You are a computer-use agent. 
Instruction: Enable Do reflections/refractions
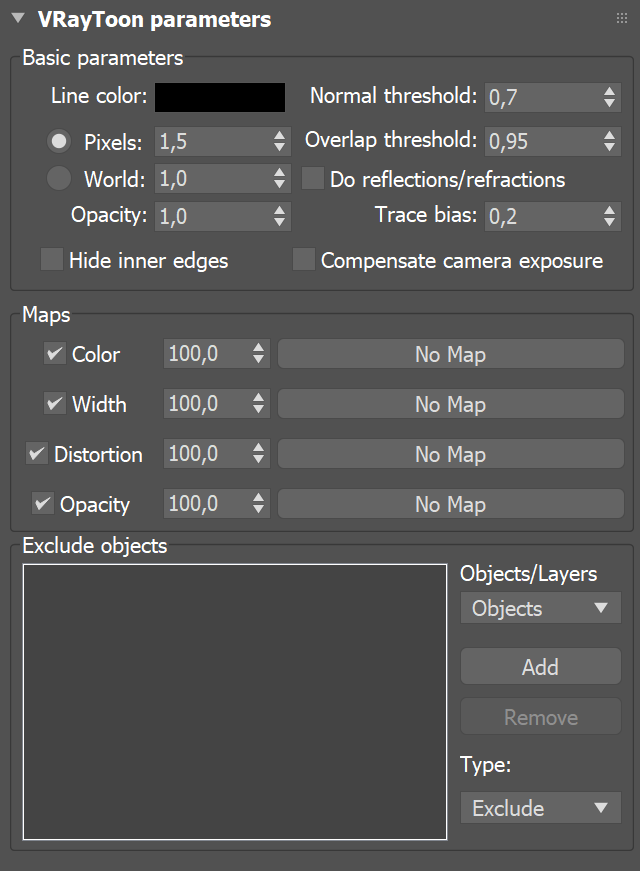313,178
